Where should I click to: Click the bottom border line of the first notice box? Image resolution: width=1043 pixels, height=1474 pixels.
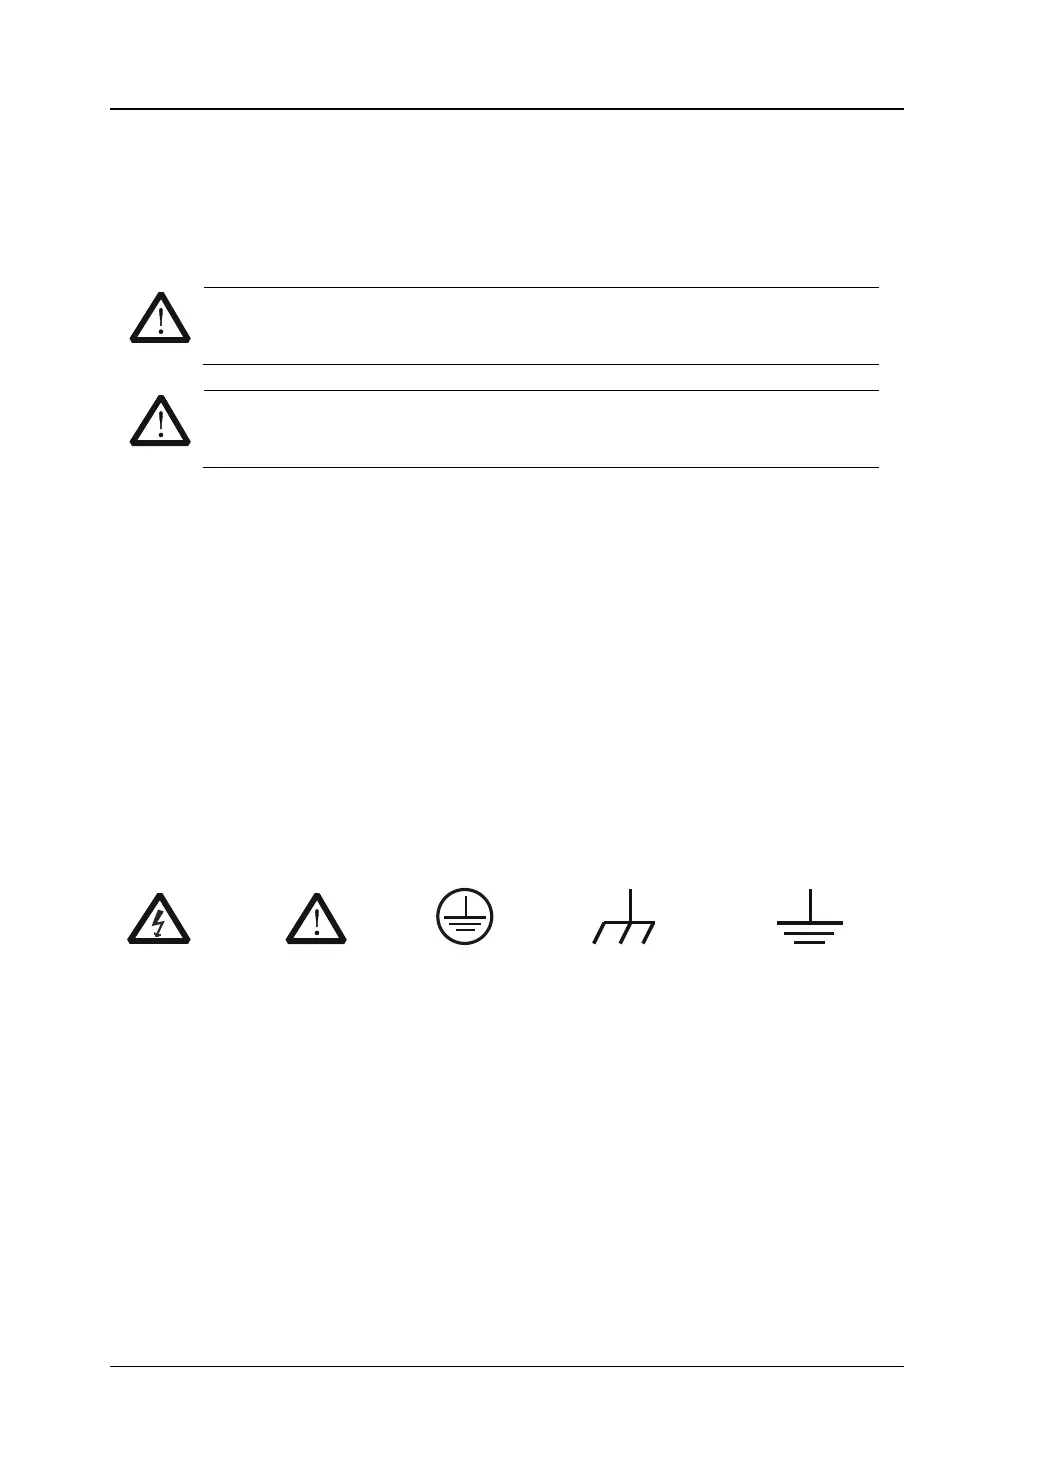click(540, 364)
